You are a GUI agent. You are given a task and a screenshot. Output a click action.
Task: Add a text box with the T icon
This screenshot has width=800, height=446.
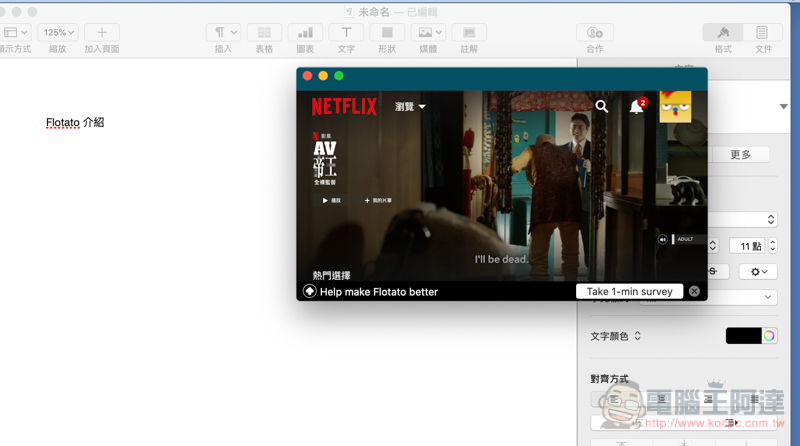point(346,32)
